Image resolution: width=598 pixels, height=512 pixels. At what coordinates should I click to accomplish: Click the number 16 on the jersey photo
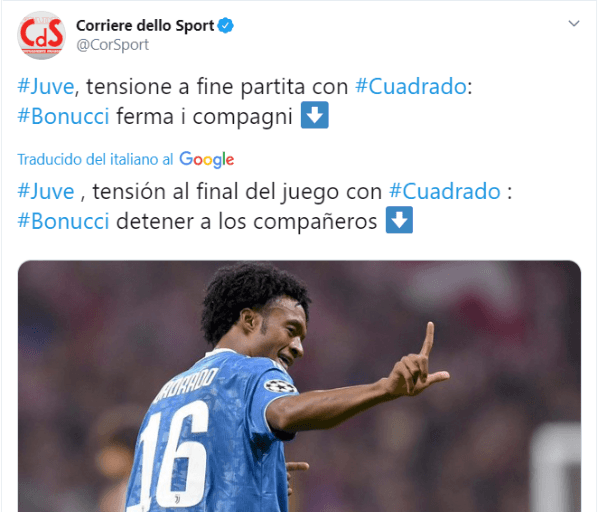175,454
